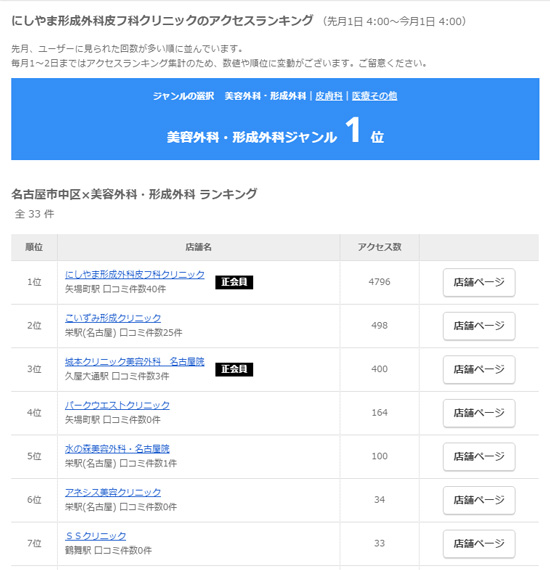Image resolution: width=550 pixels, height=570 pixels.
Task: Open 城本クリニック美容外科 名古屋院 link
Action: [135, 361]
